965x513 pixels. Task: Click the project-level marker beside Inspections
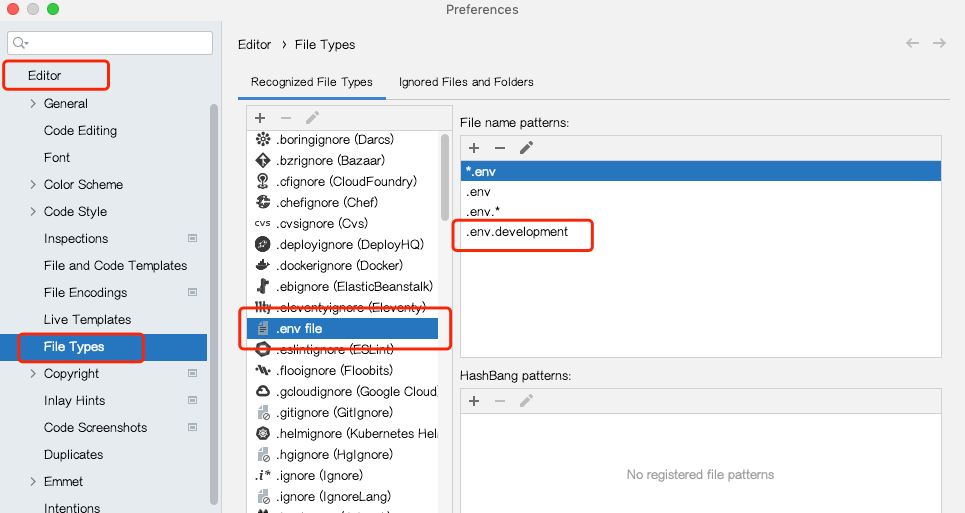point(192,238)
